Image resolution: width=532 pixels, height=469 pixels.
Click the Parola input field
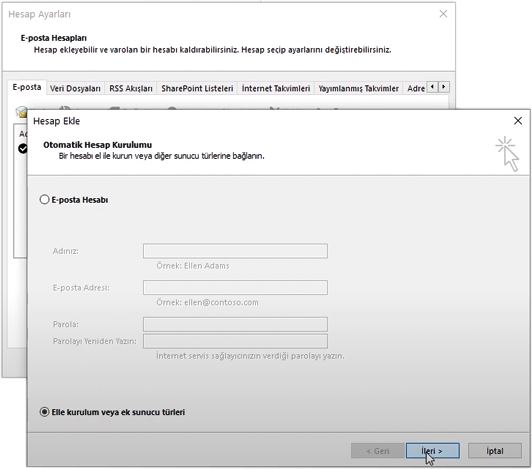click(x=235, y=324)
